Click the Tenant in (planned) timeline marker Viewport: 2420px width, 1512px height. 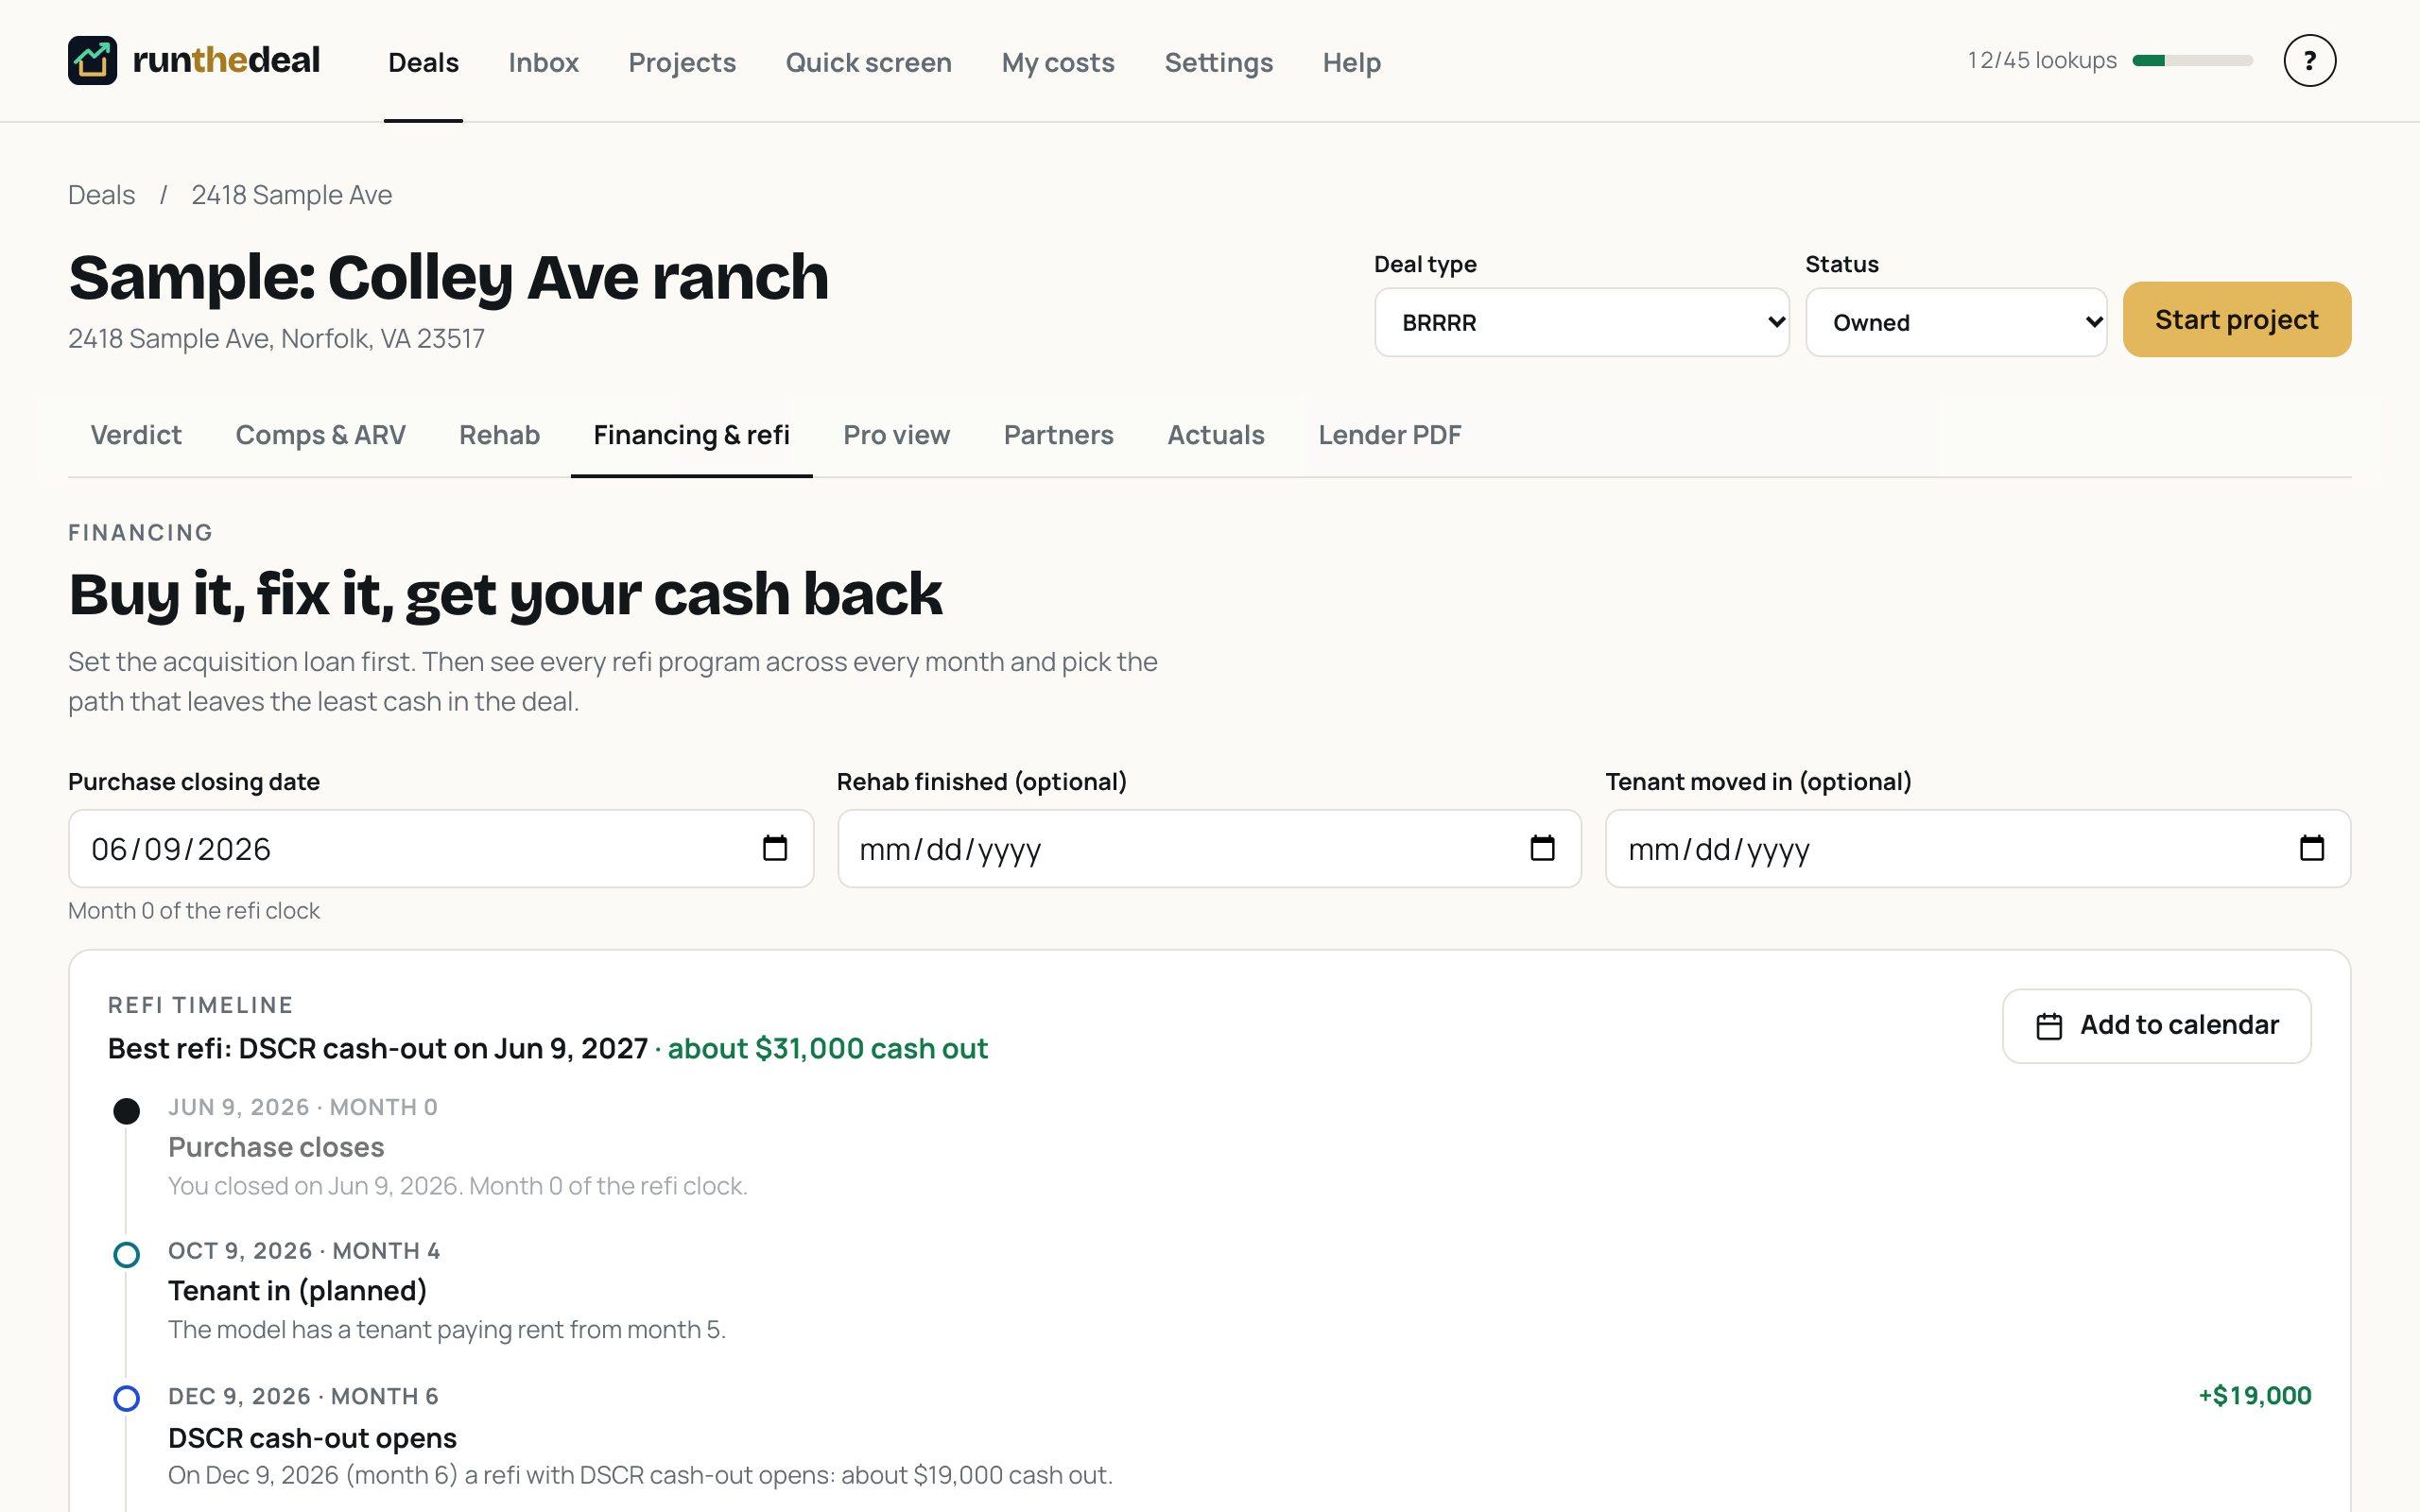click(x=126, y=1254)
